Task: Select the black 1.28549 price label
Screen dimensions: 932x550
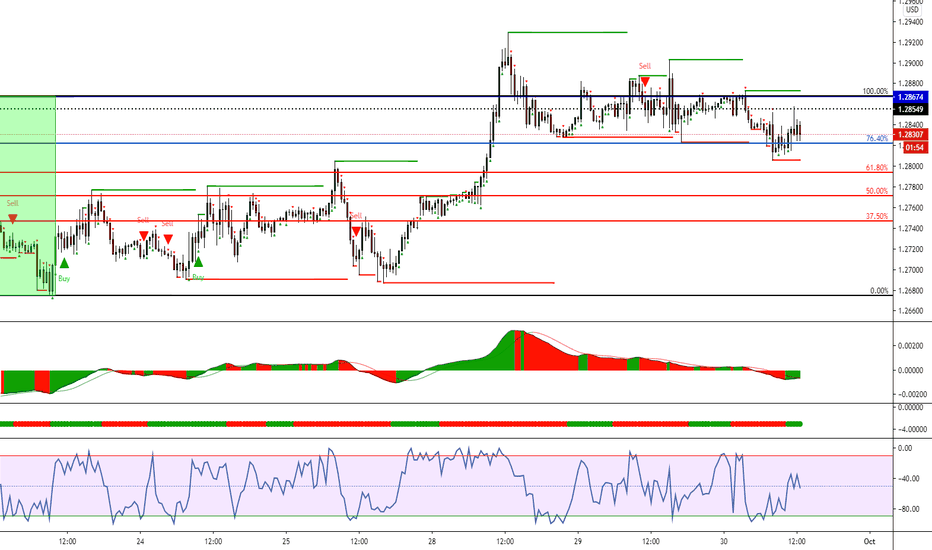Action: point(911,109)
